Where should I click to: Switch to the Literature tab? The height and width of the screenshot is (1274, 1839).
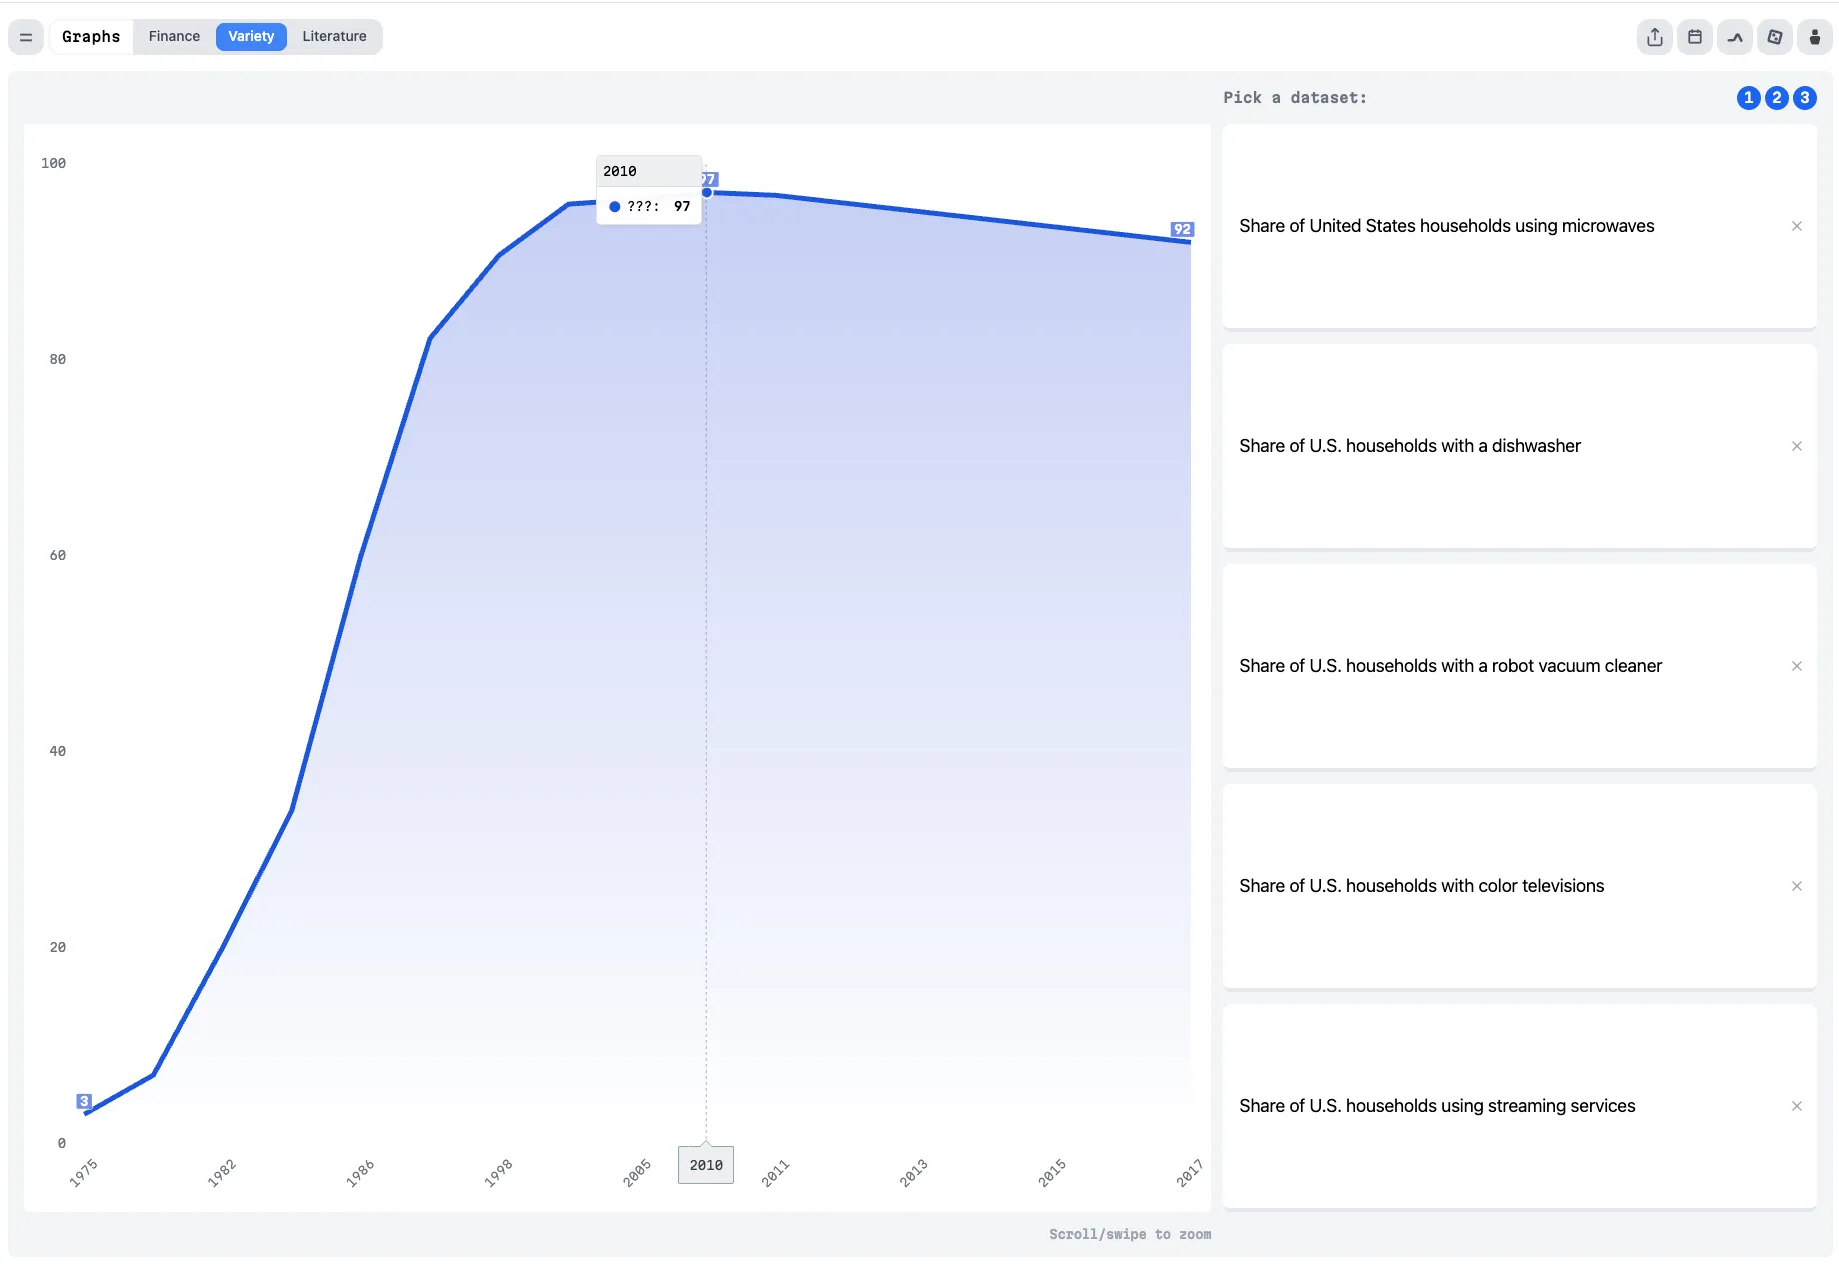[334, 37]
